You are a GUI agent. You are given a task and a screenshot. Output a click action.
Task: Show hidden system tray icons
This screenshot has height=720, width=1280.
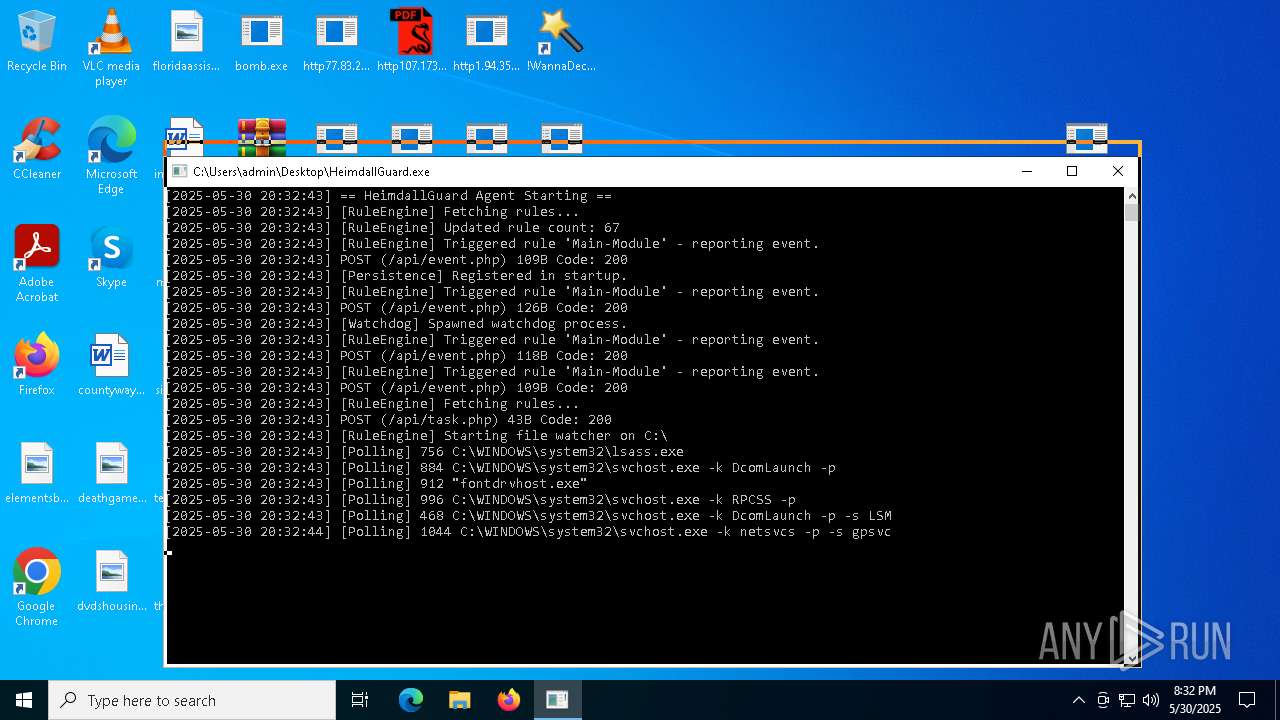[x=1078, y=700]
